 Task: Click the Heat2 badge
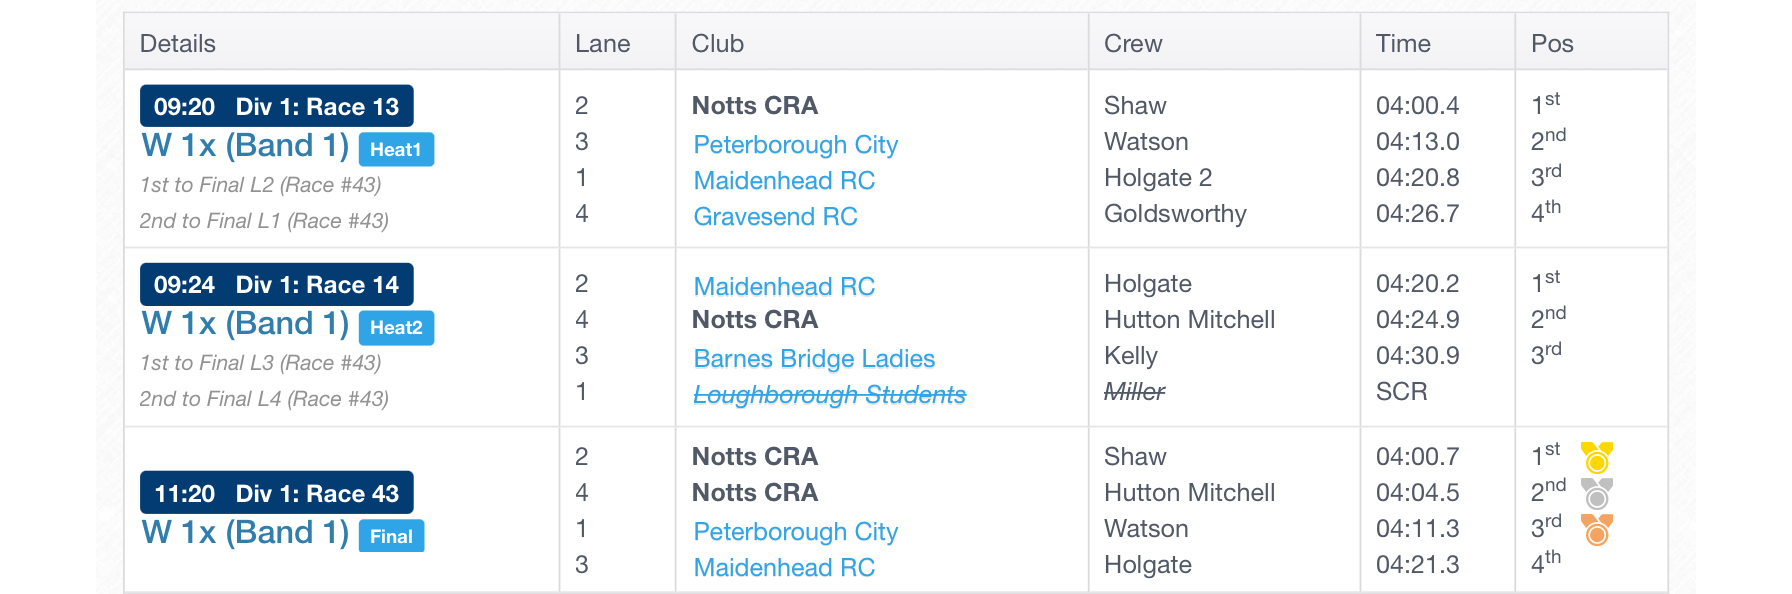396,327
